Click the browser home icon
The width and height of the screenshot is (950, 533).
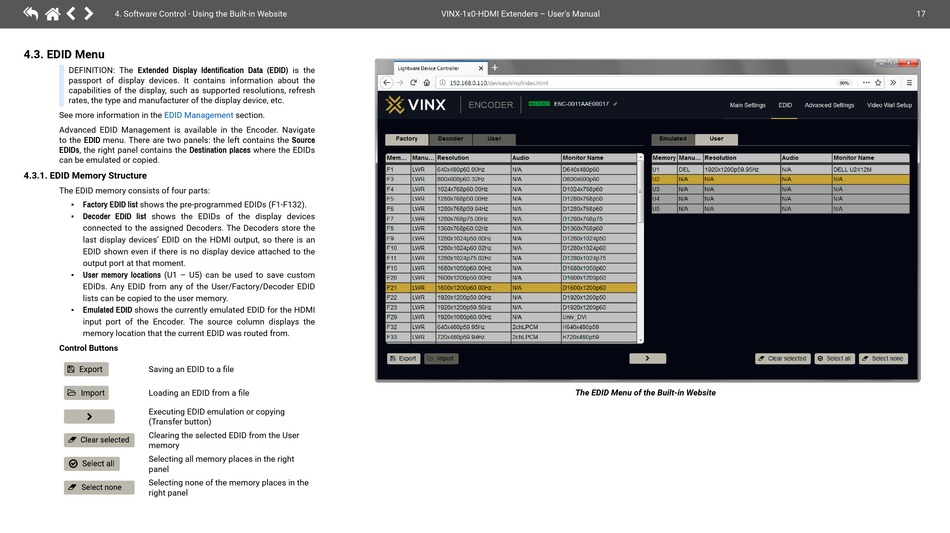[x=427, y=82]
